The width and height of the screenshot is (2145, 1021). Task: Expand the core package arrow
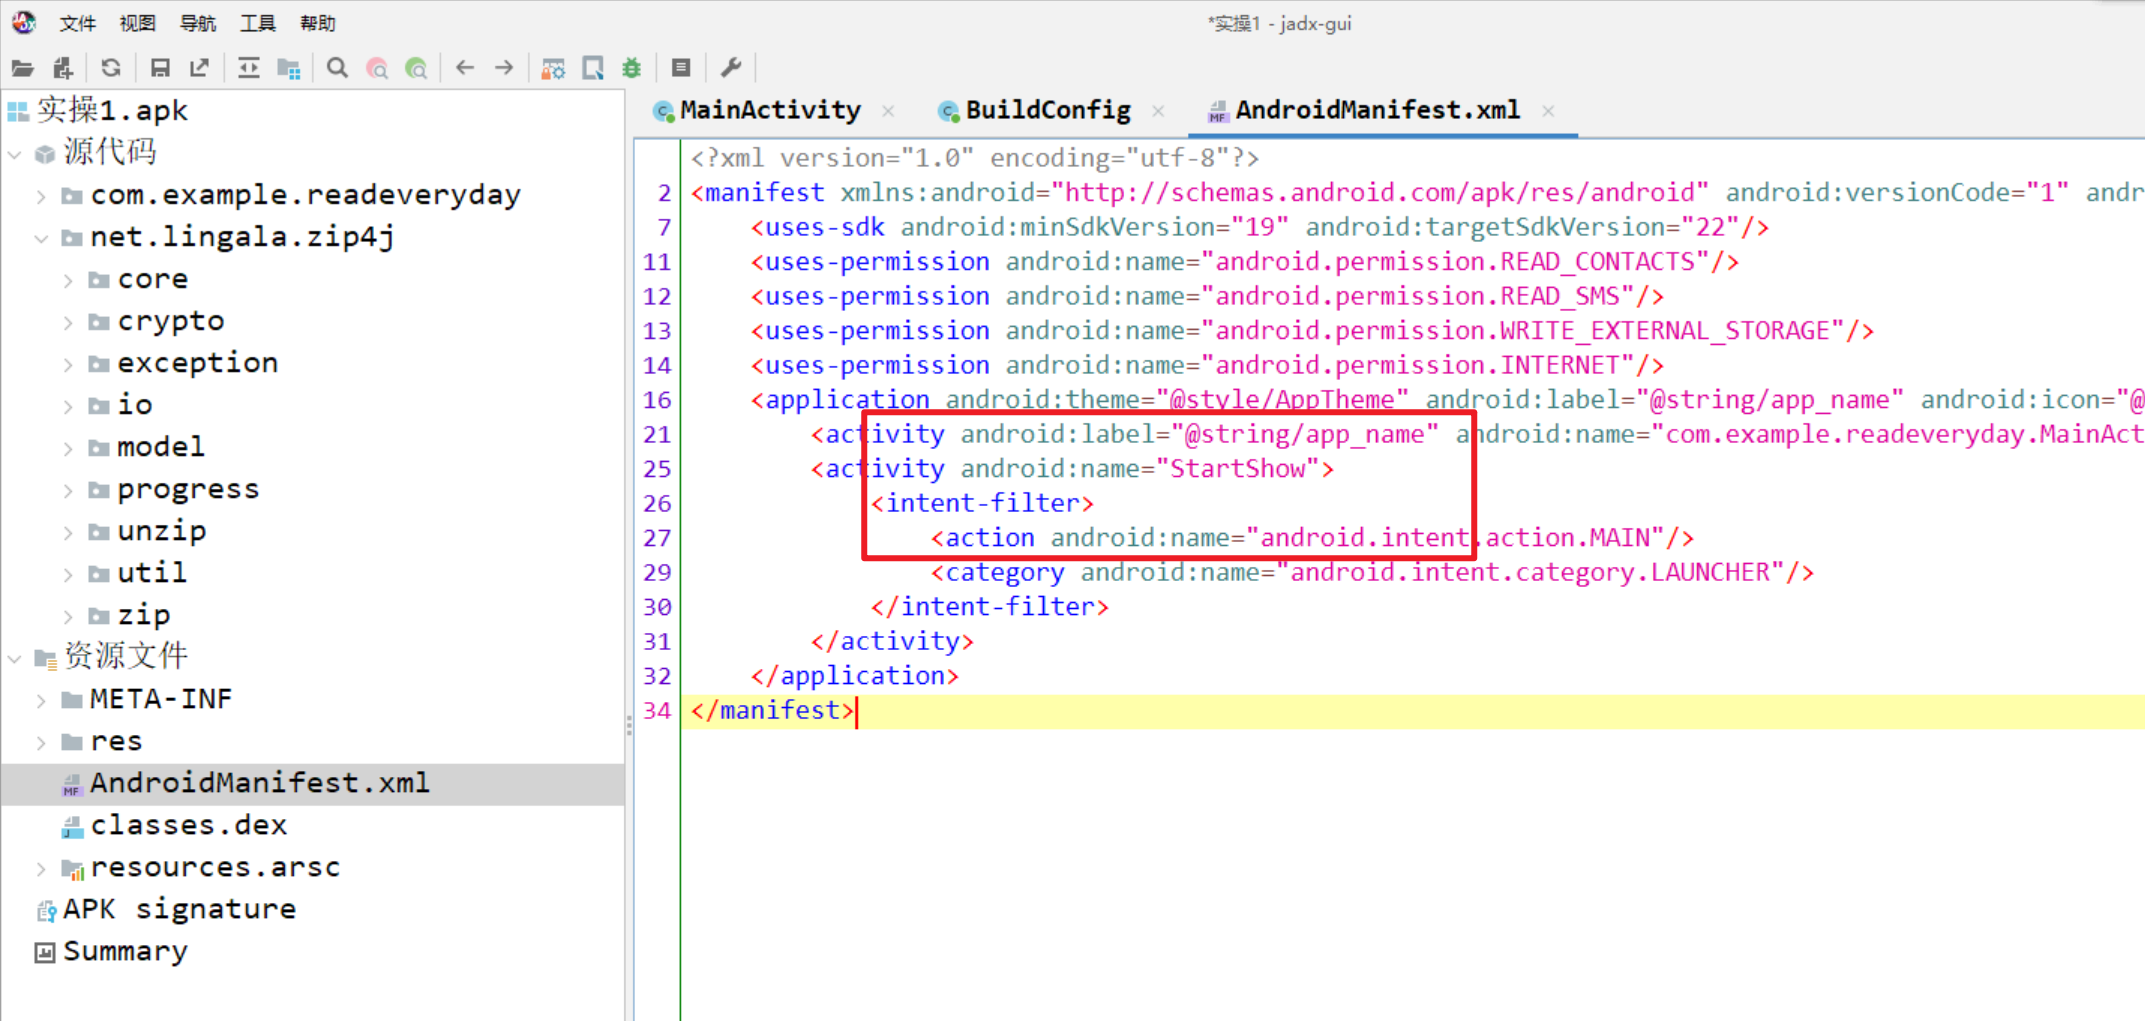[68, 280]
